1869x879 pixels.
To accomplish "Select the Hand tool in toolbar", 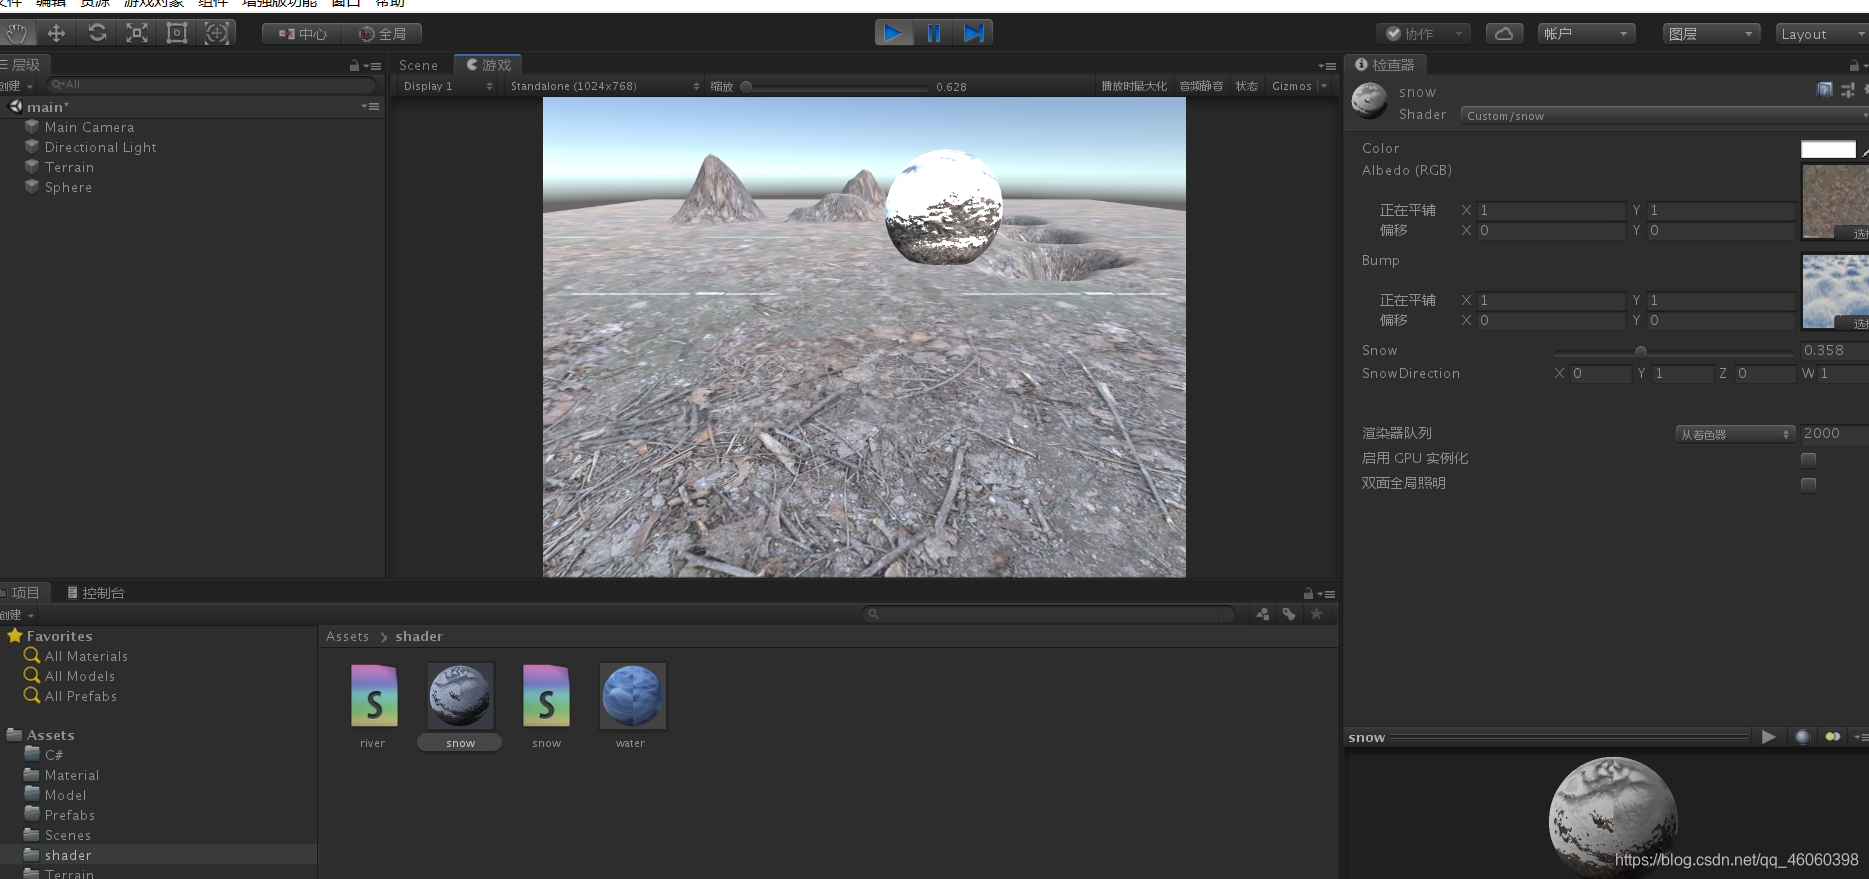I will pyautogui.click(x=17, y=33).
